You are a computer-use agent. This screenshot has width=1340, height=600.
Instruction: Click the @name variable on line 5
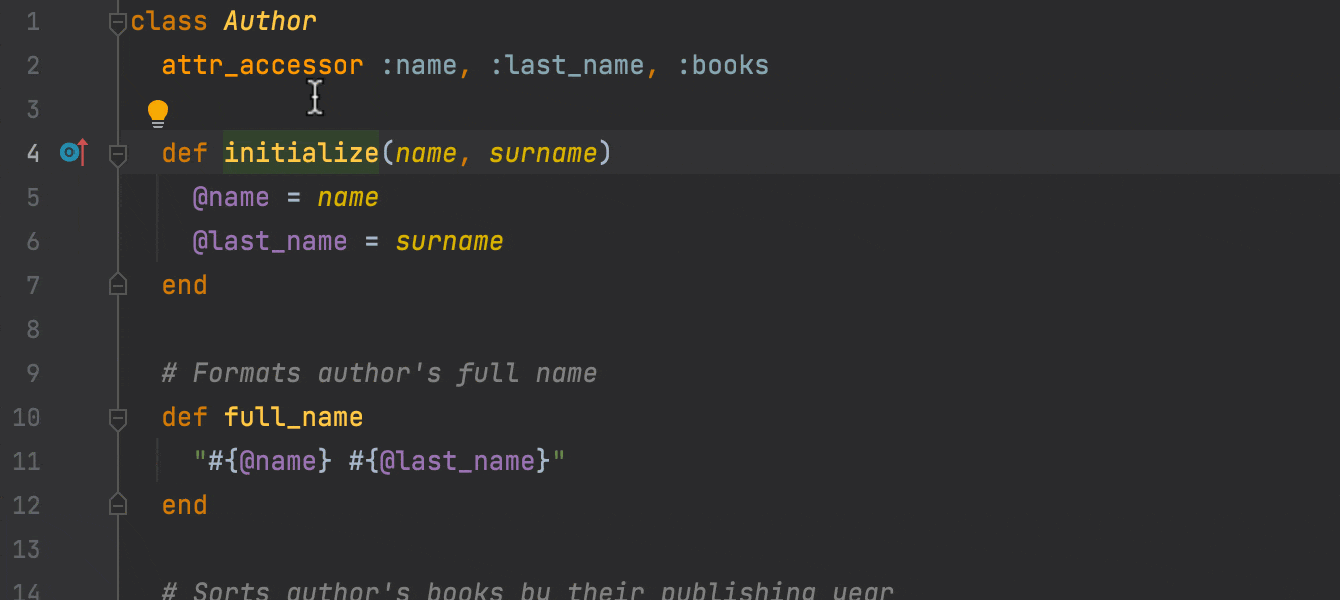point(231,196)
